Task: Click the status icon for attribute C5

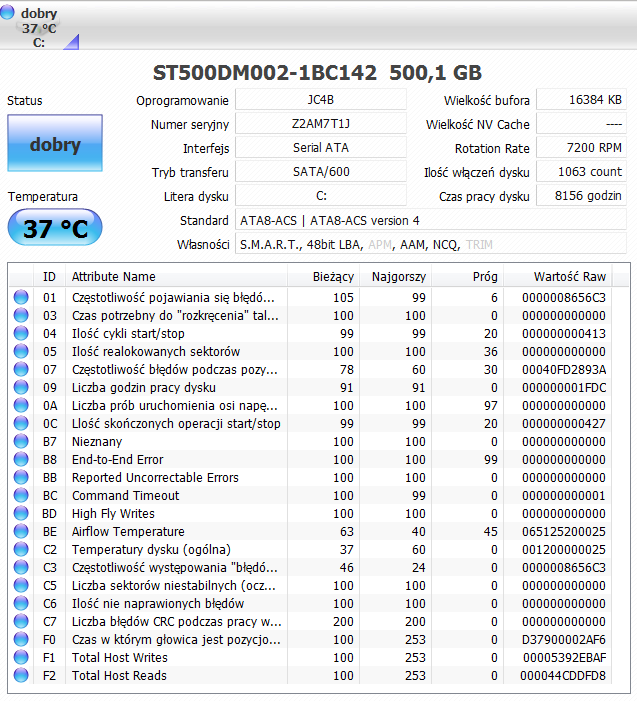Action: 21,585
